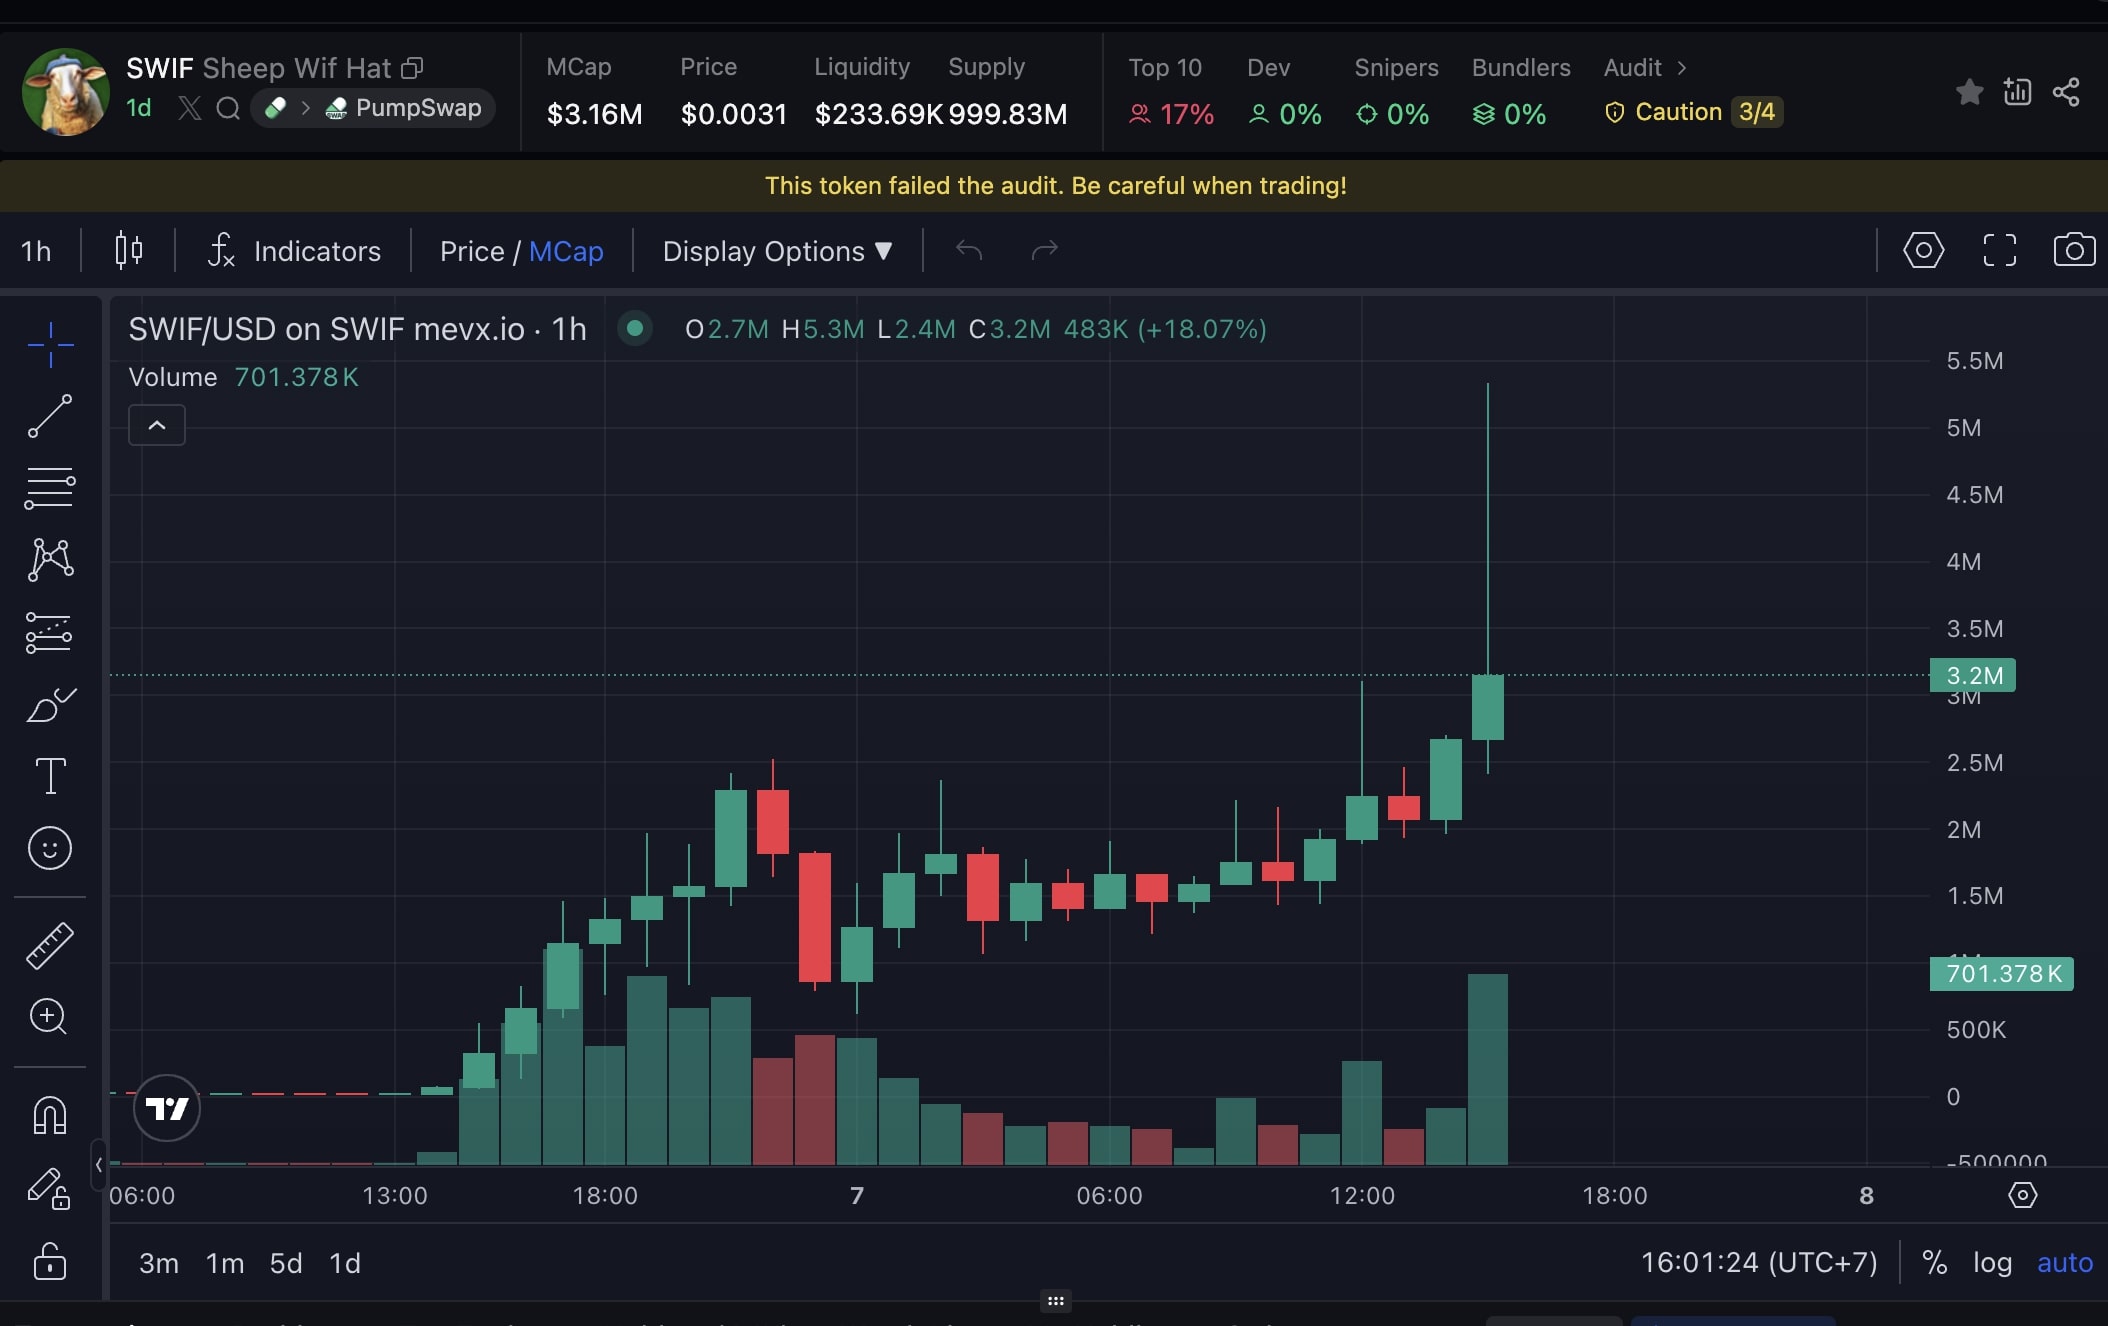
Task: Click the 3.2M current price label
Action: pyautogui.click(x=1973, y=675)
